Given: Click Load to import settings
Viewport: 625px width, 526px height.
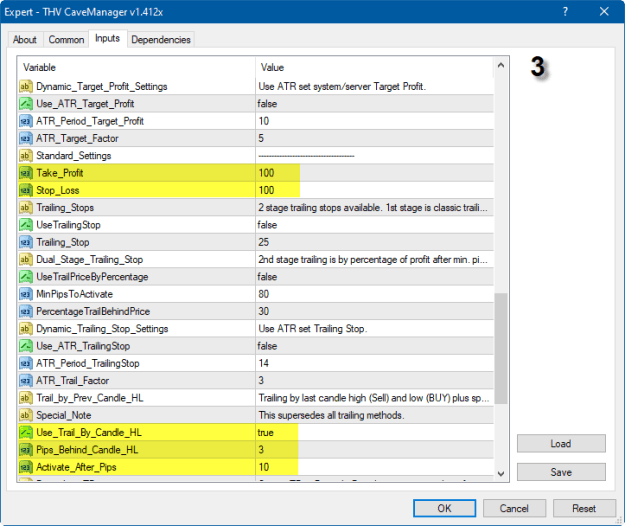Looking at the screenshot, I should [561, 444].
